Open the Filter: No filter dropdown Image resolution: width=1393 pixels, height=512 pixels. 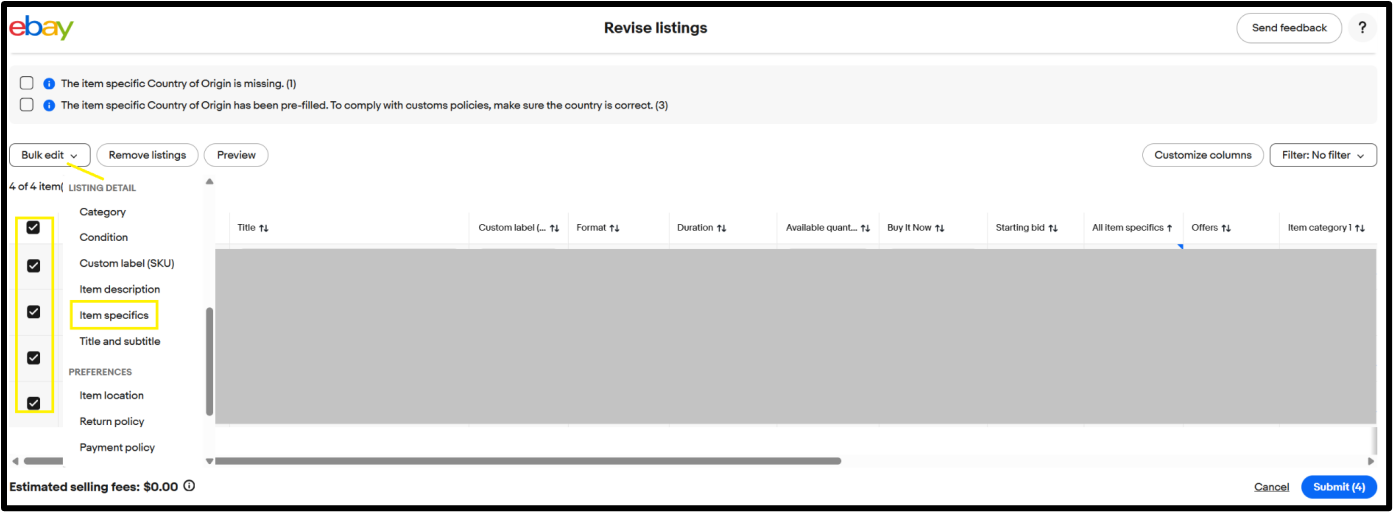point(1322,155)
